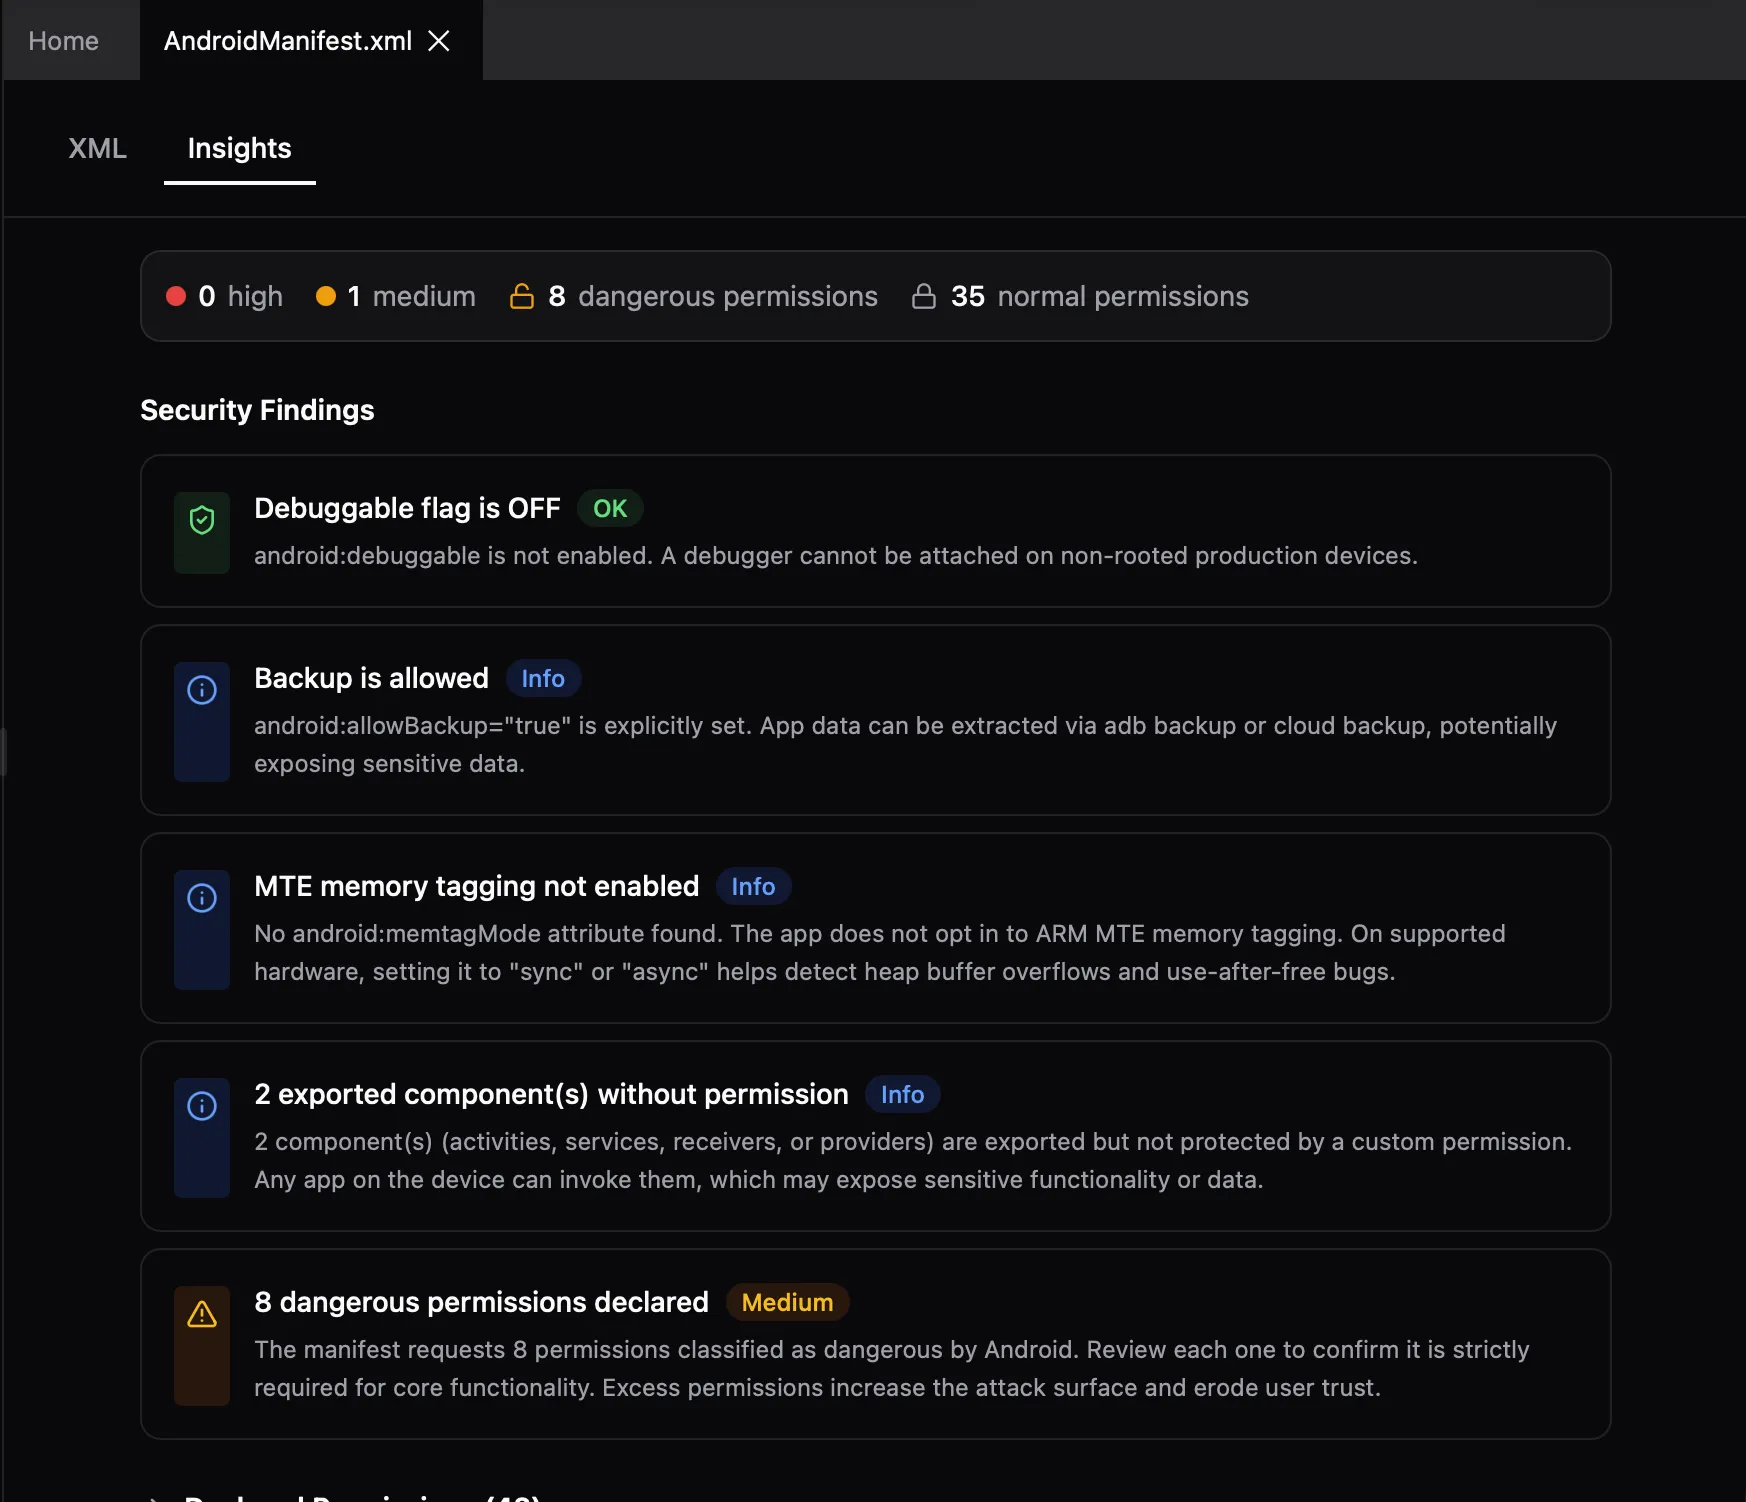This screenshot has height=1502, width=1746.
Task: Click the OK badge on Debuggable flag
Action: (610, 508)
